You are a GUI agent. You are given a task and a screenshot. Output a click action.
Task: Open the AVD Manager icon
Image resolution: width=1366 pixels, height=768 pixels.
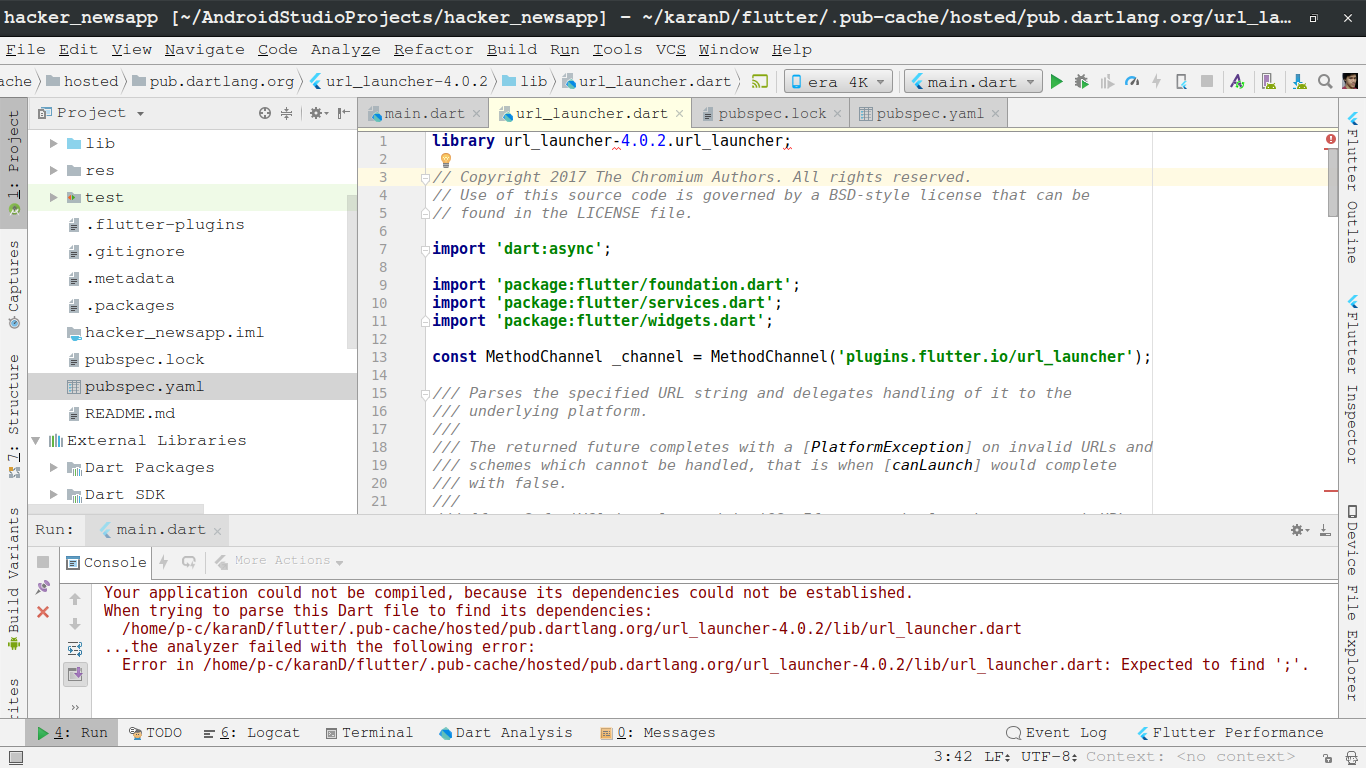(x=1269, y=81)
